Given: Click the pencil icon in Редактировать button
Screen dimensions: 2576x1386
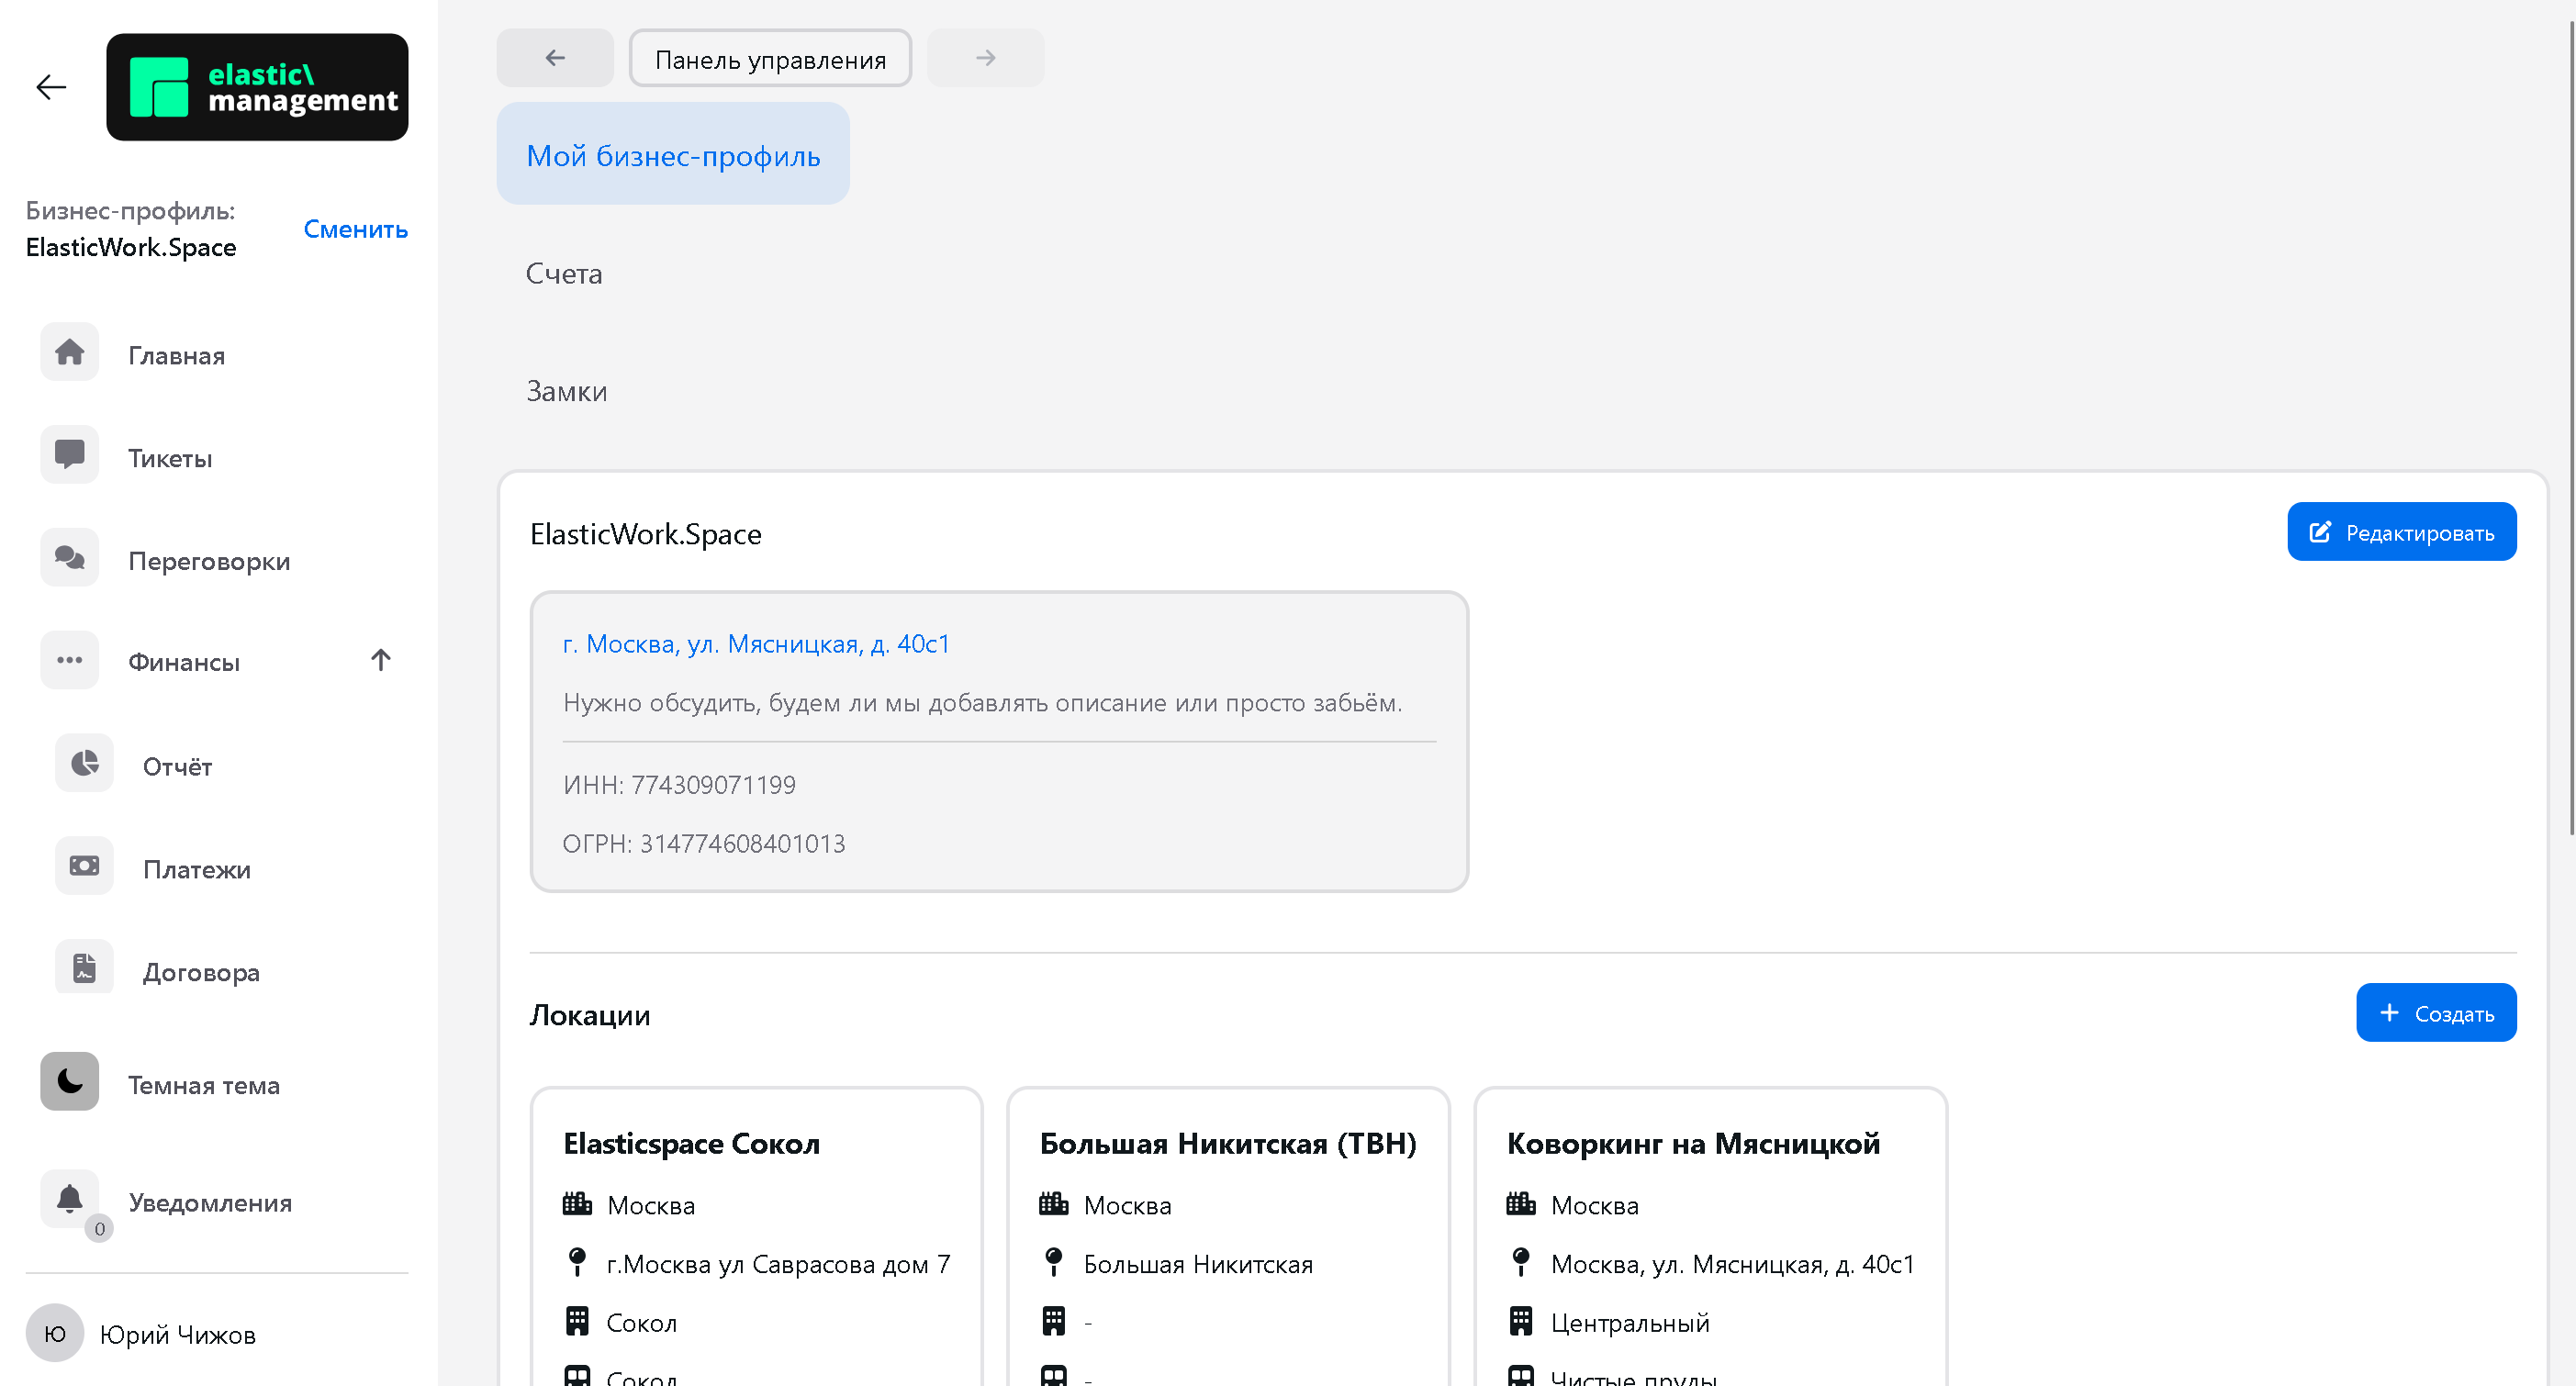Looking at the screenshot, I should 2320,533.
